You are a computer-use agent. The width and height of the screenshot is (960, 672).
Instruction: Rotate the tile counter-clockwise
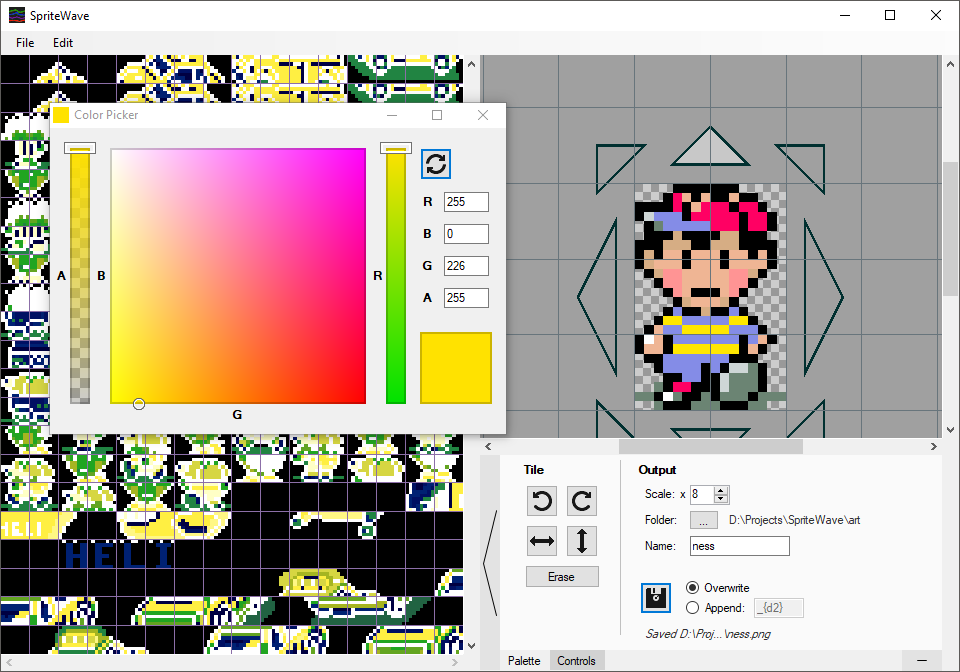(x=542, y=501)
